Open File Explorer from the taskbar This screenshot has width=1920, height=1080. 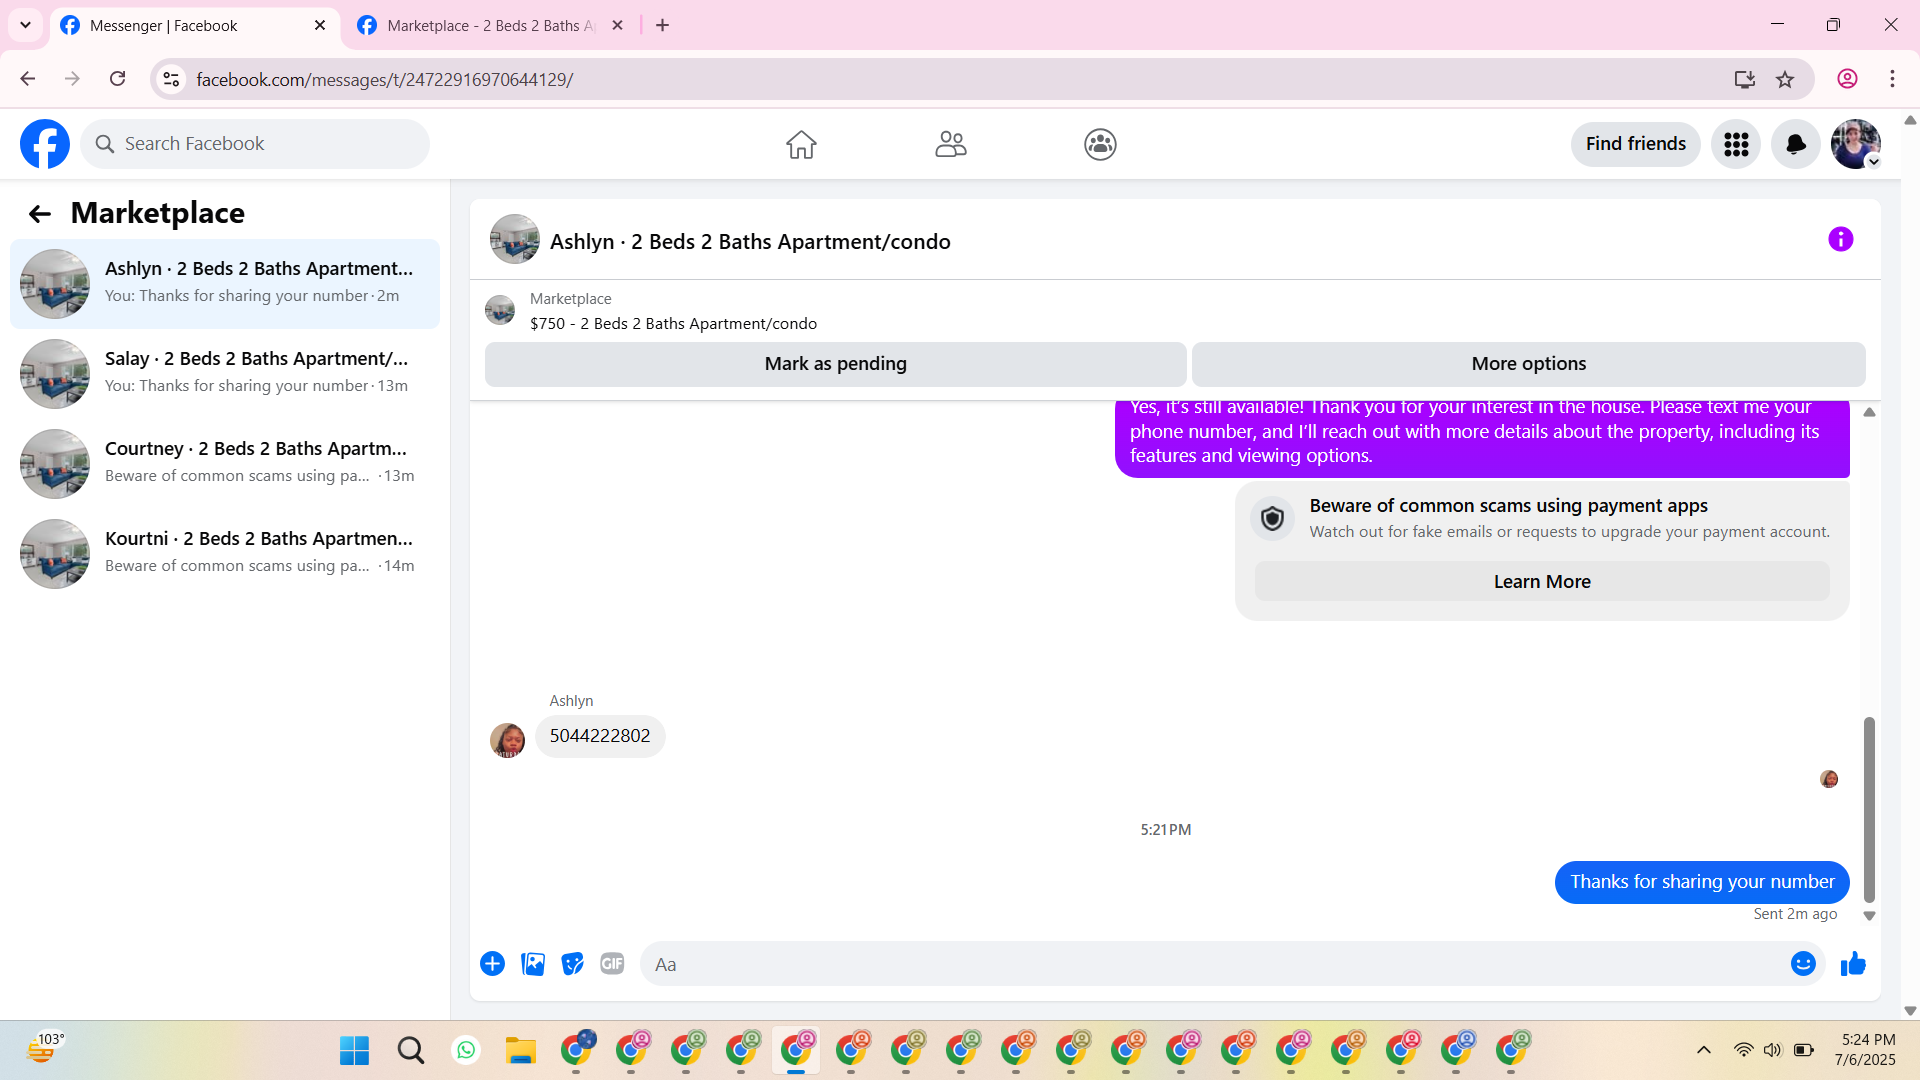520,1051
